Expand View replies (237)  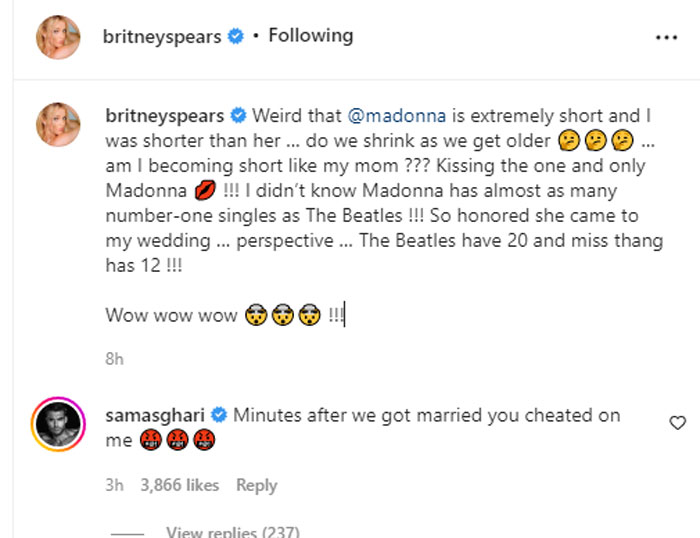tap(232, 532)
